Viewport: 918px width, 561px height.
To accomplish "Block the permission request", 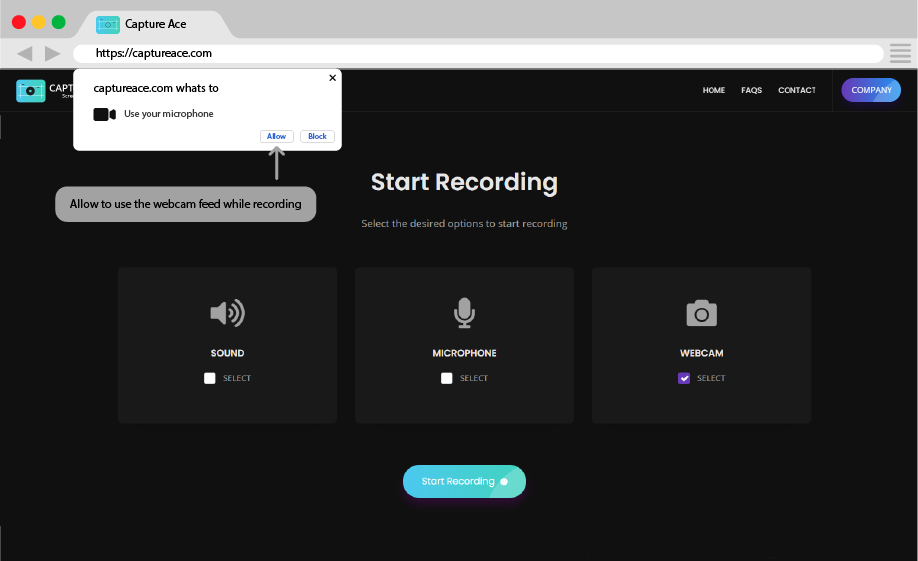I will (x=317, y=136).
